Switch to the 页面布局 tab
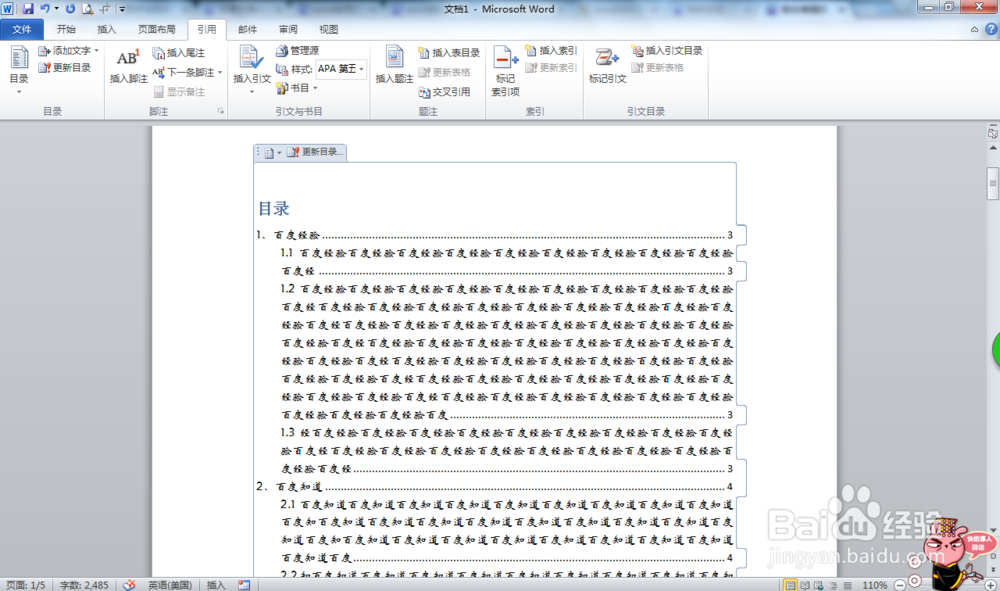This screenshot has width=1000, height=591. click(x=156, y=29)
